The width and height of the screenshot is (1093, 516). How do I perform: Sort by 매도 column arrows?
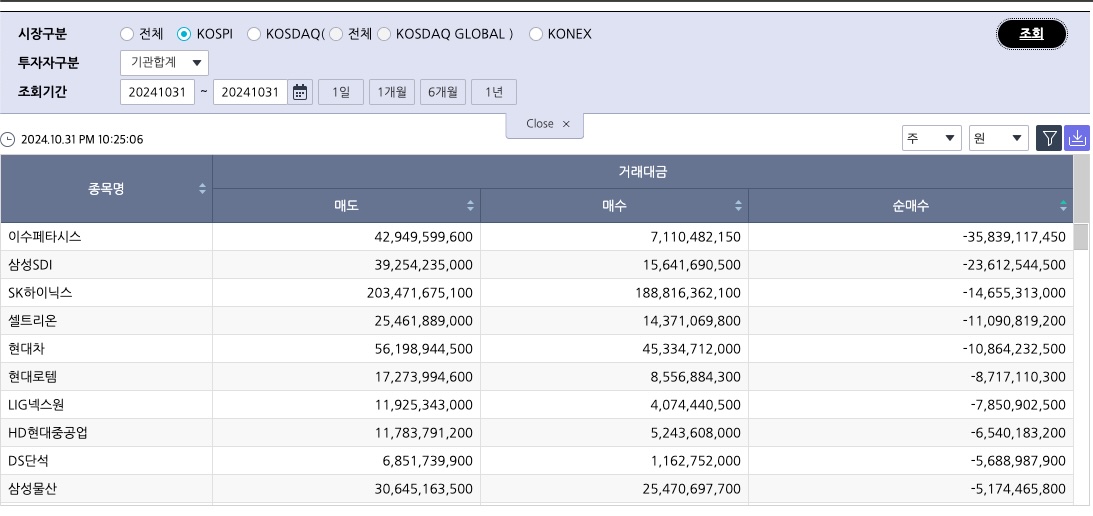point(471,206)
